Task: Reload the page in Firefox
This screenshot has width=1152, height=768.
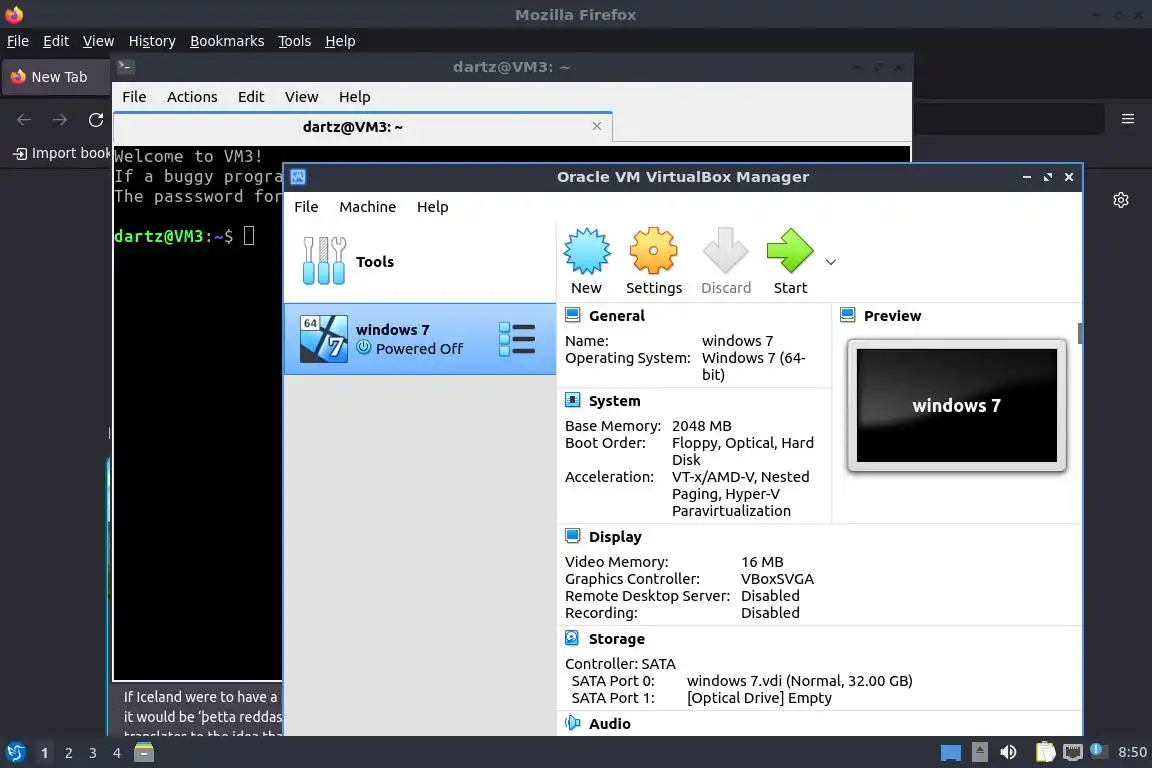Action: (x=96, y=120)
